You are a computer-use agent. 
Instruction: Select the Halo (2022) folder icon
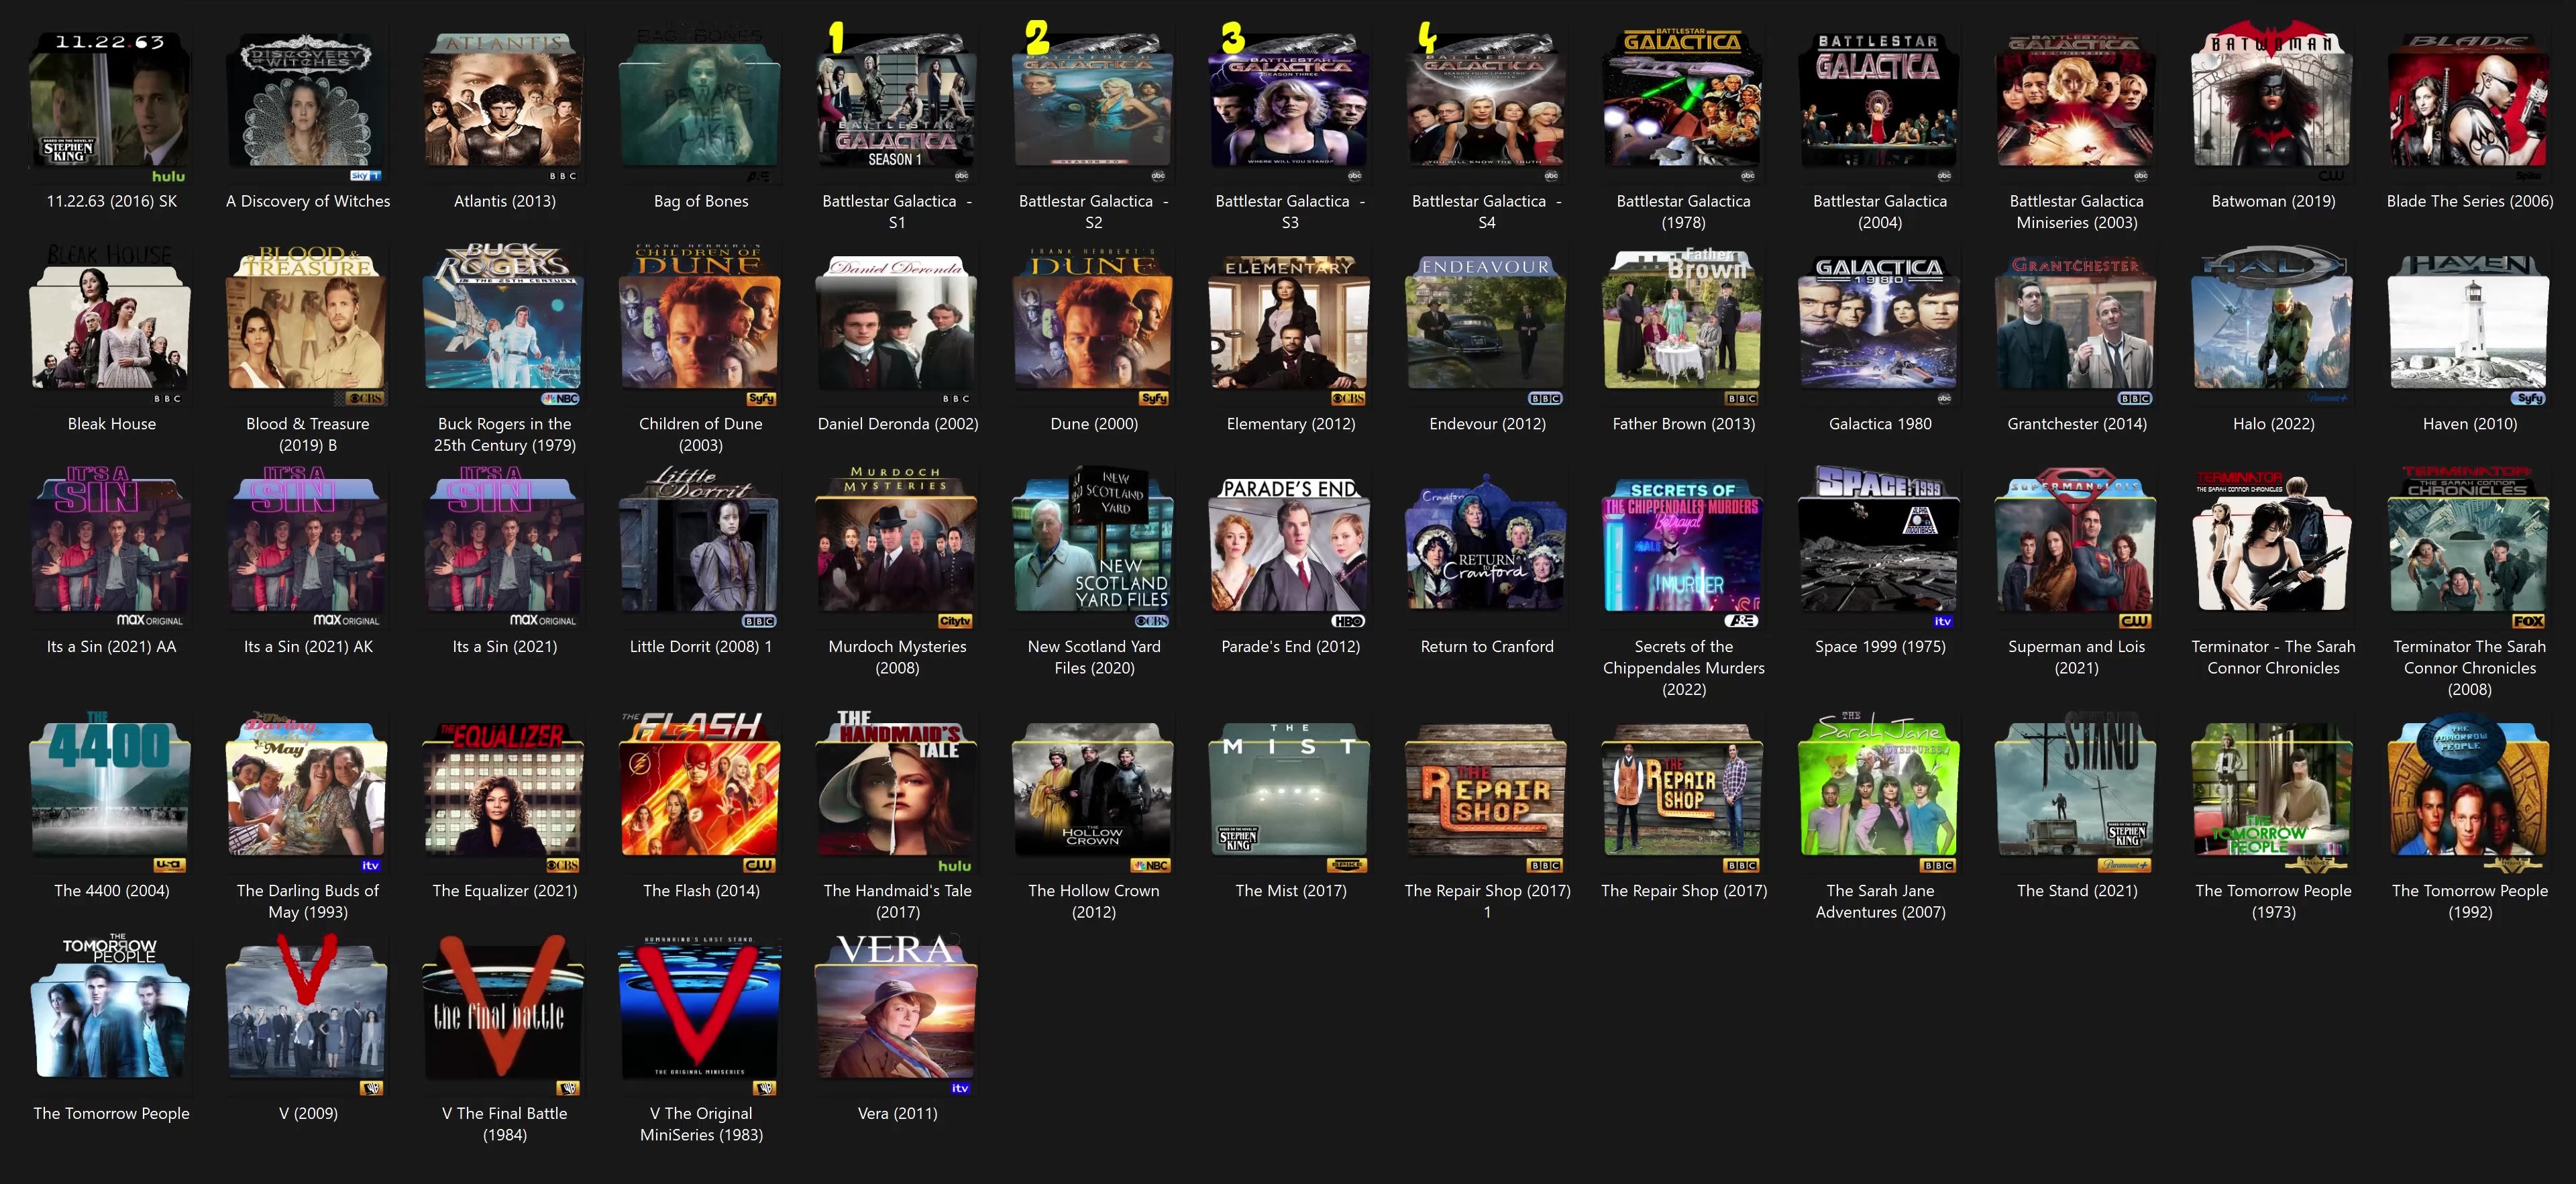[x=2273, y=325]
